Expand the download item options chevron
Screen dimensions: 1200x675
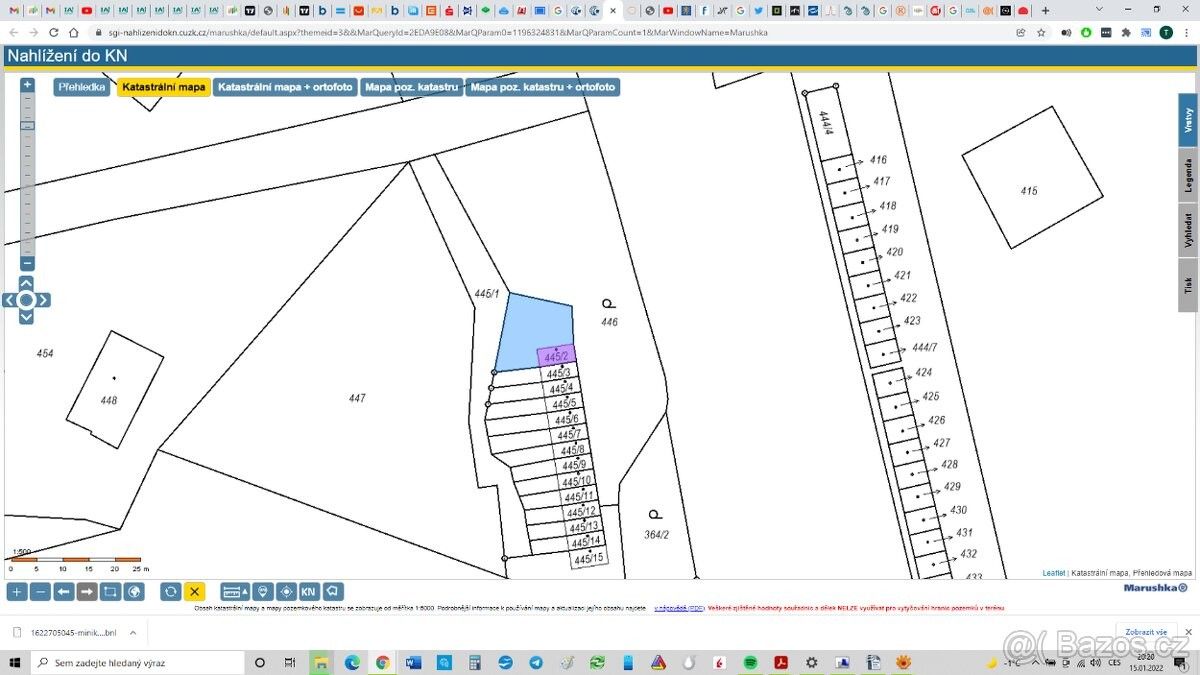coord(133,632)
